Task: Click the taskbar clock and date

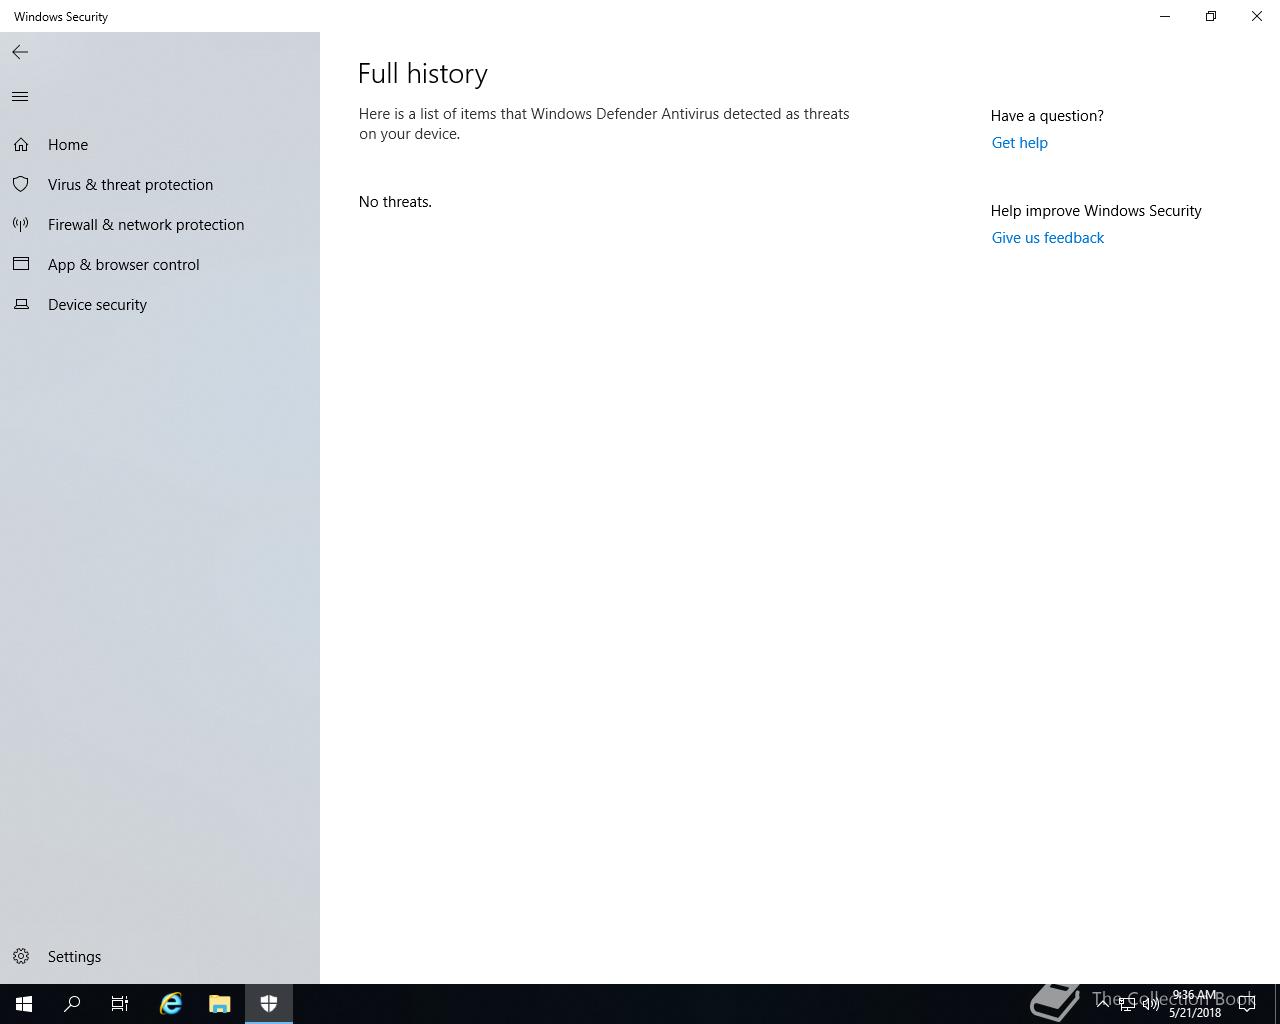Action: coord(1195,1004)
